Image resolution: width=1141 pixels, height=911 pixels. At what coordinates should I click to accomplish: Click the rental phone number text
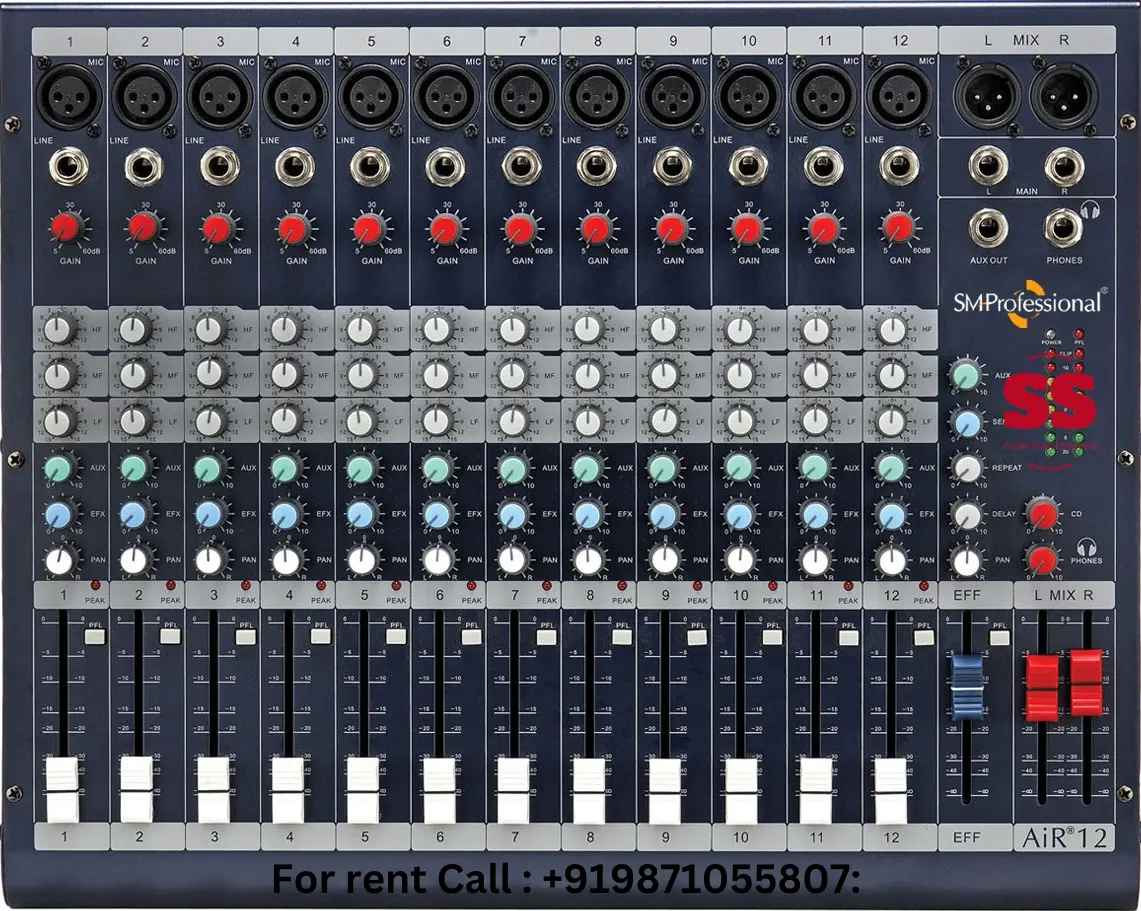(x=570, y=882)
